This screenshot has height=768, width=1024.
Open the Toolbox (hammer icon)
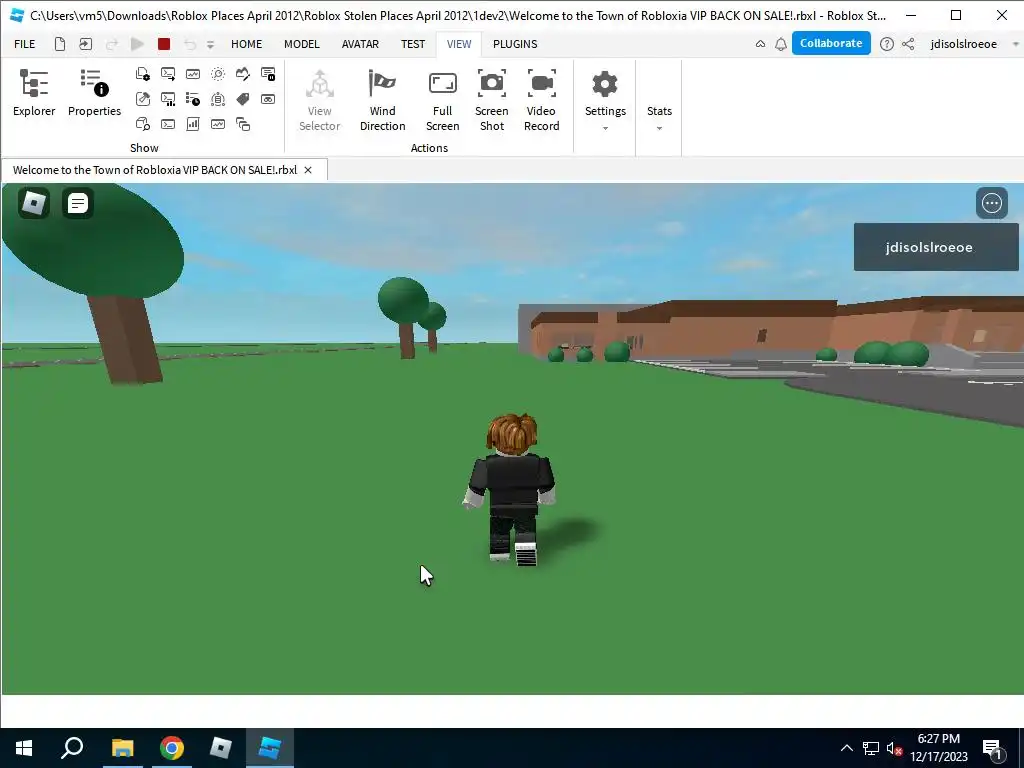click(142, 99)
